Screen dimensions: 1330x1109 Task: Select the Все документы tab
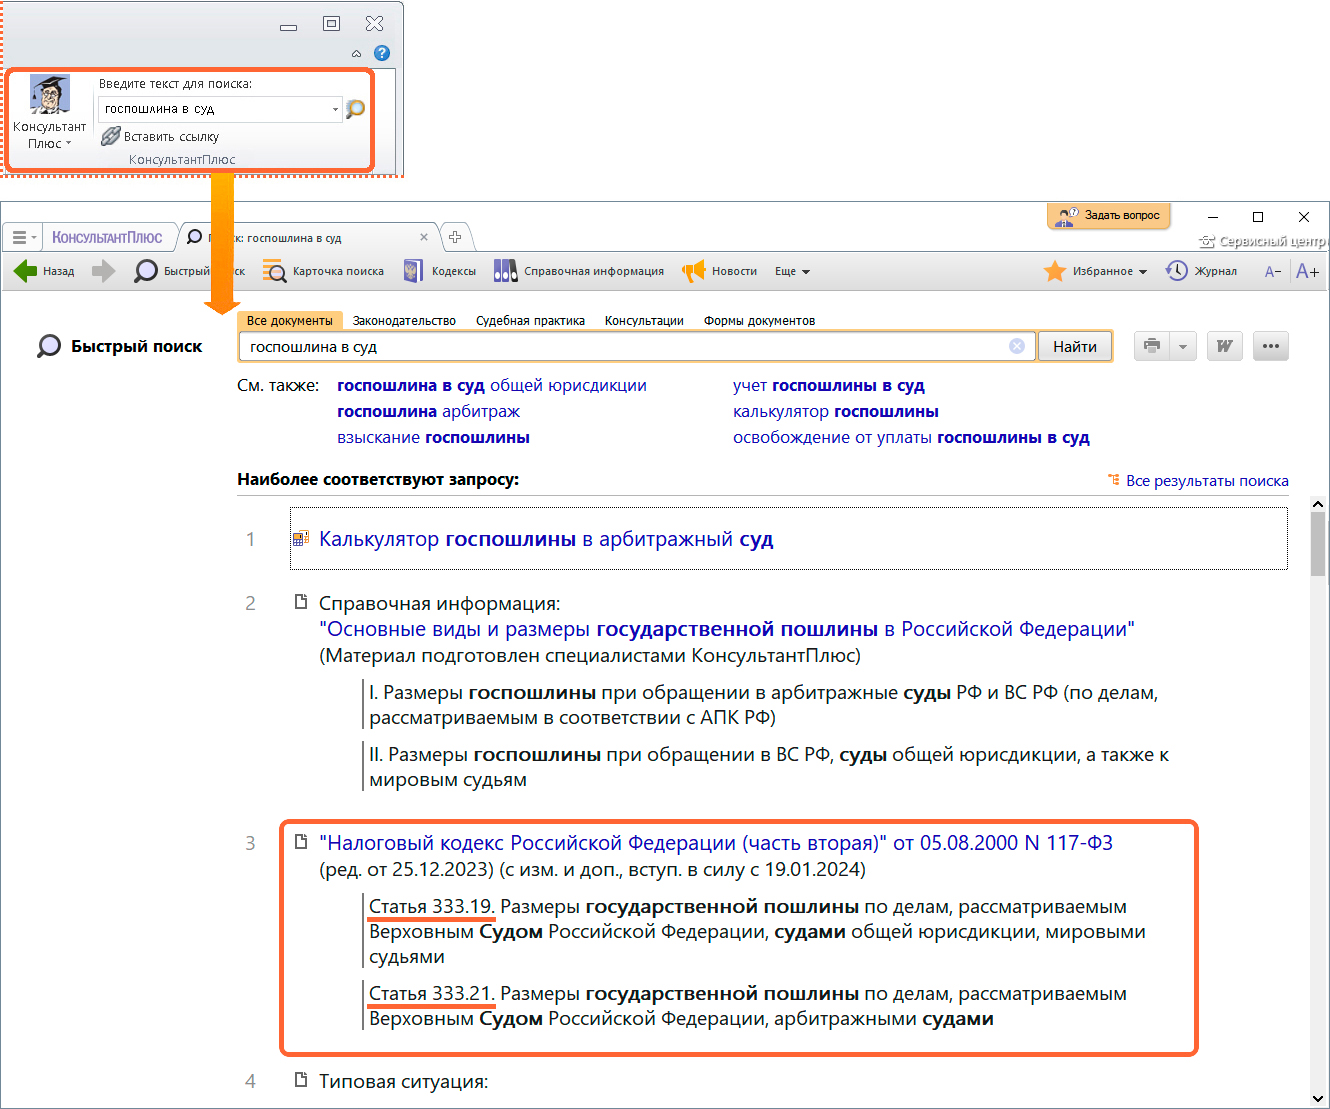289,320
